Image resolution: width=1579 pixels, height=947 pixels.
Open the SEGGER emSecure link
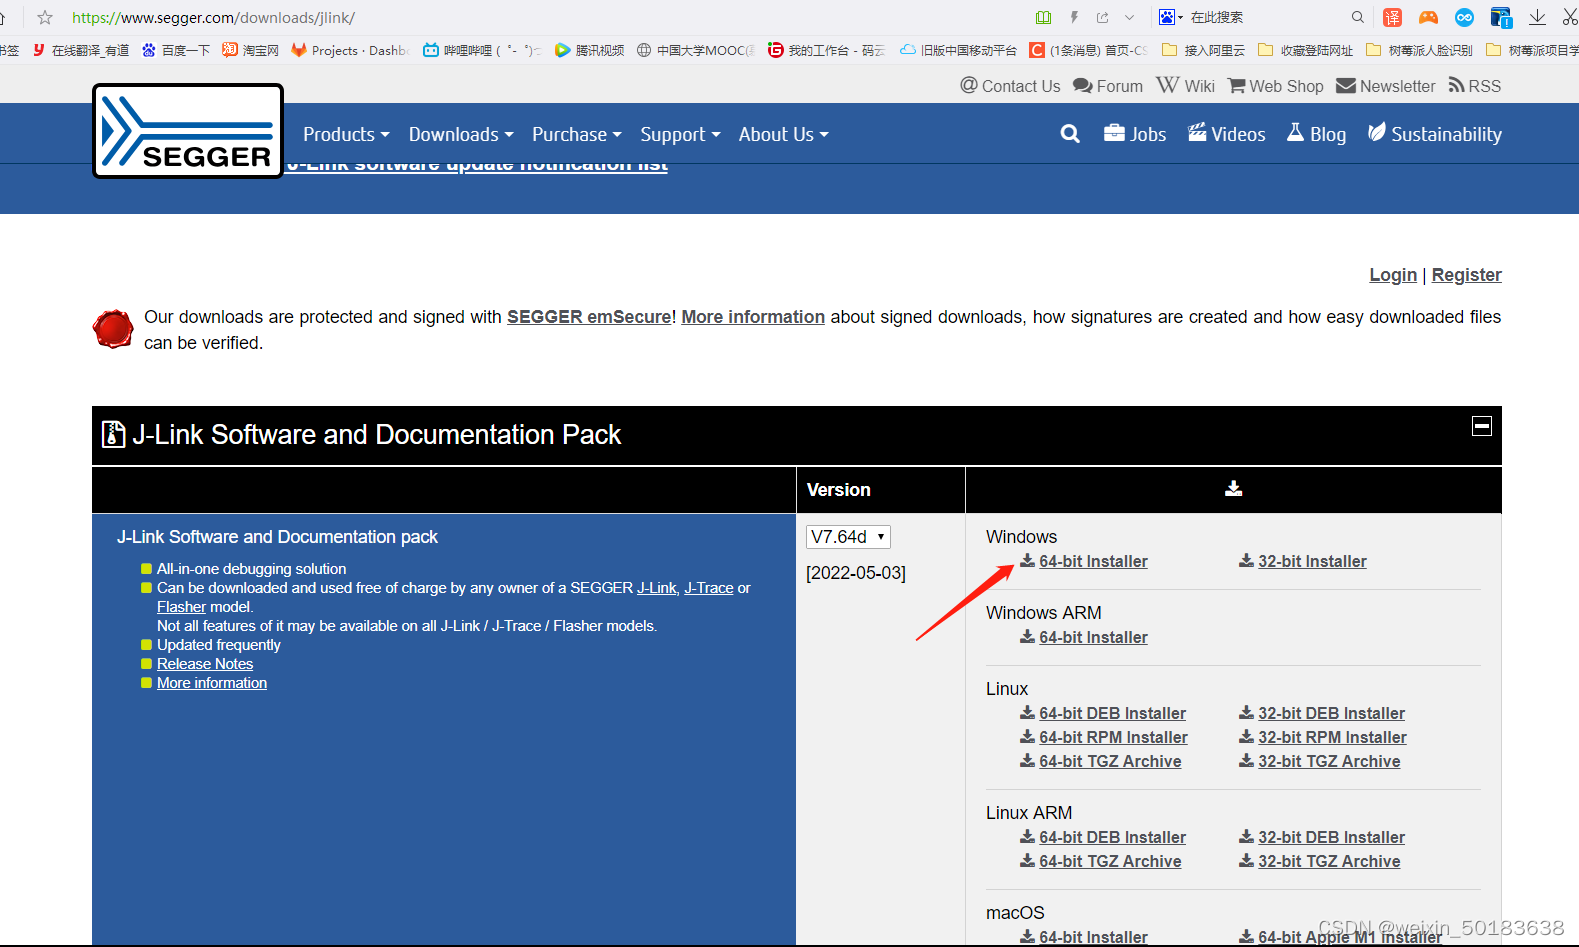(x=589, y=317)
